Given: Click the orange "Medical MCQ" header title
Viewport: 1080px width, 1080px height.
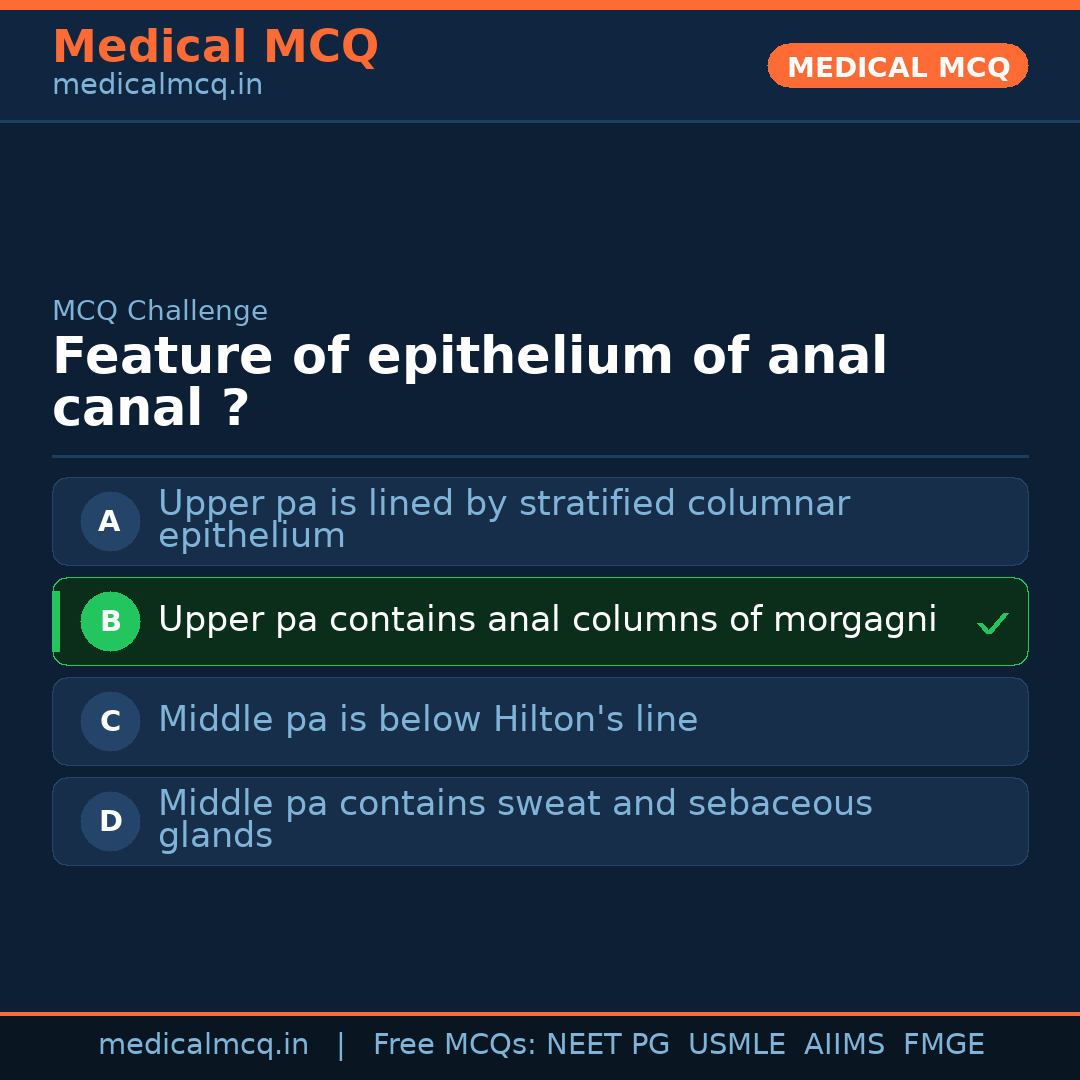Looking at the screenshot, I should pos(215,47).
